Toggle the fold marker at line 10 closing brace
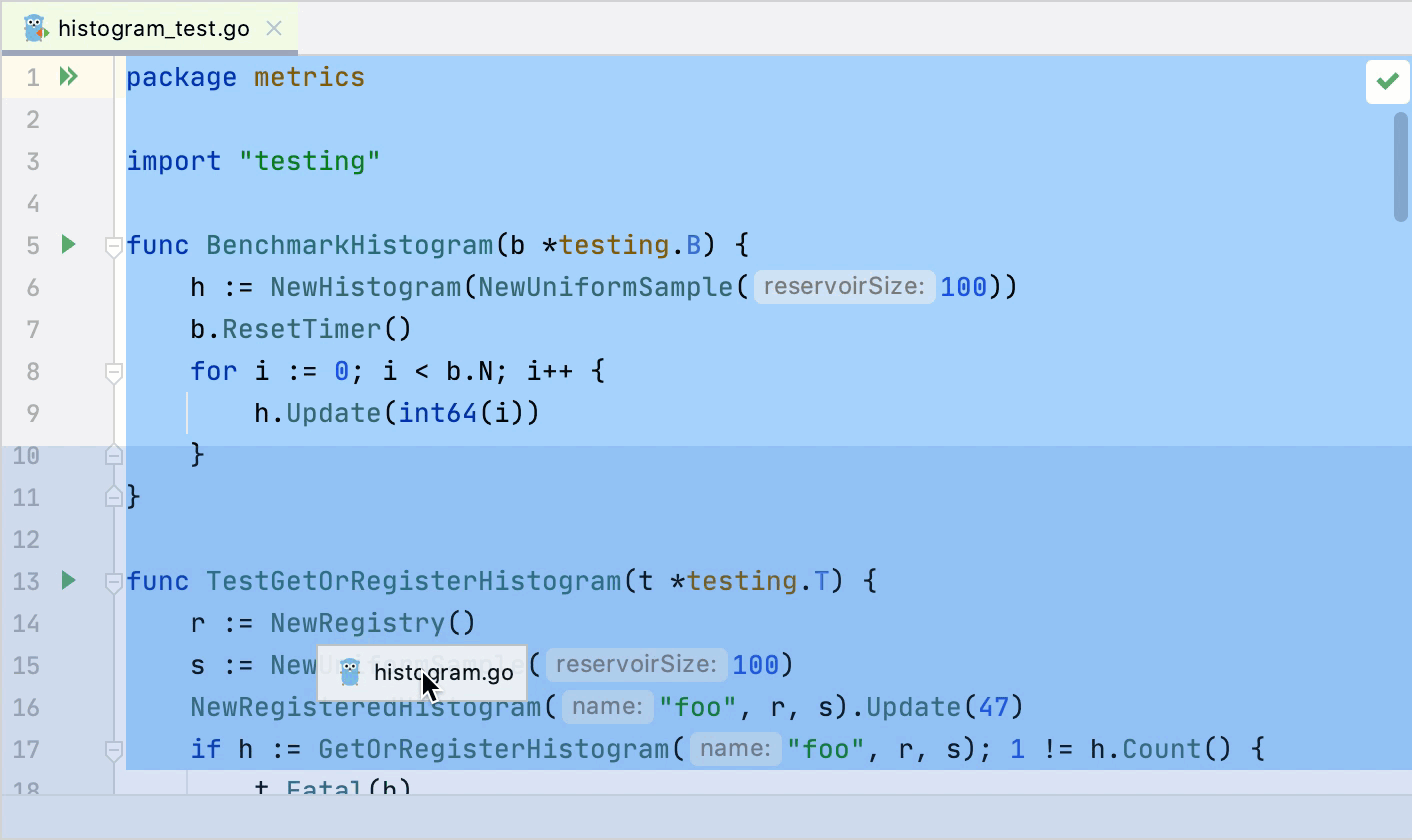This screenshot has width=1412, height=840. tap(113, 454)
